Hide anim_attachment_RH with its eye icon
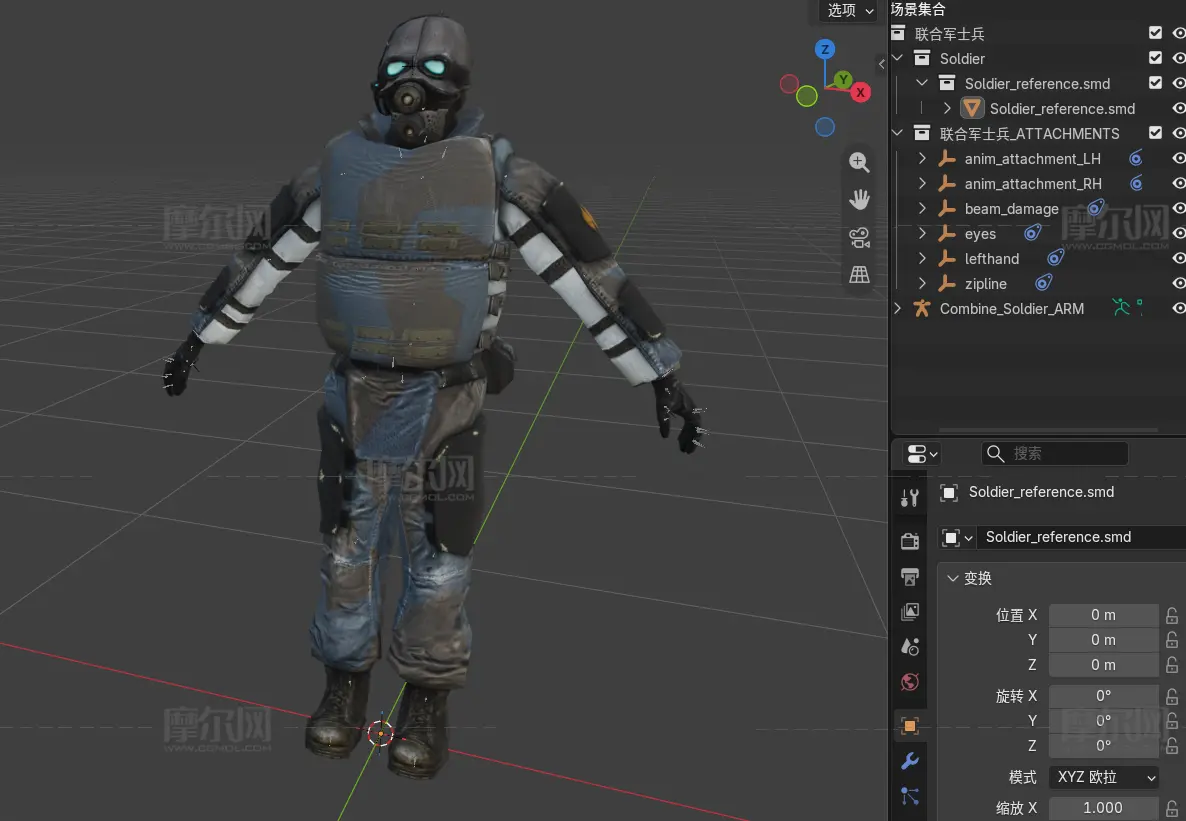The width and height of the screenshot is (1186, 821). tap(1178, 183)
